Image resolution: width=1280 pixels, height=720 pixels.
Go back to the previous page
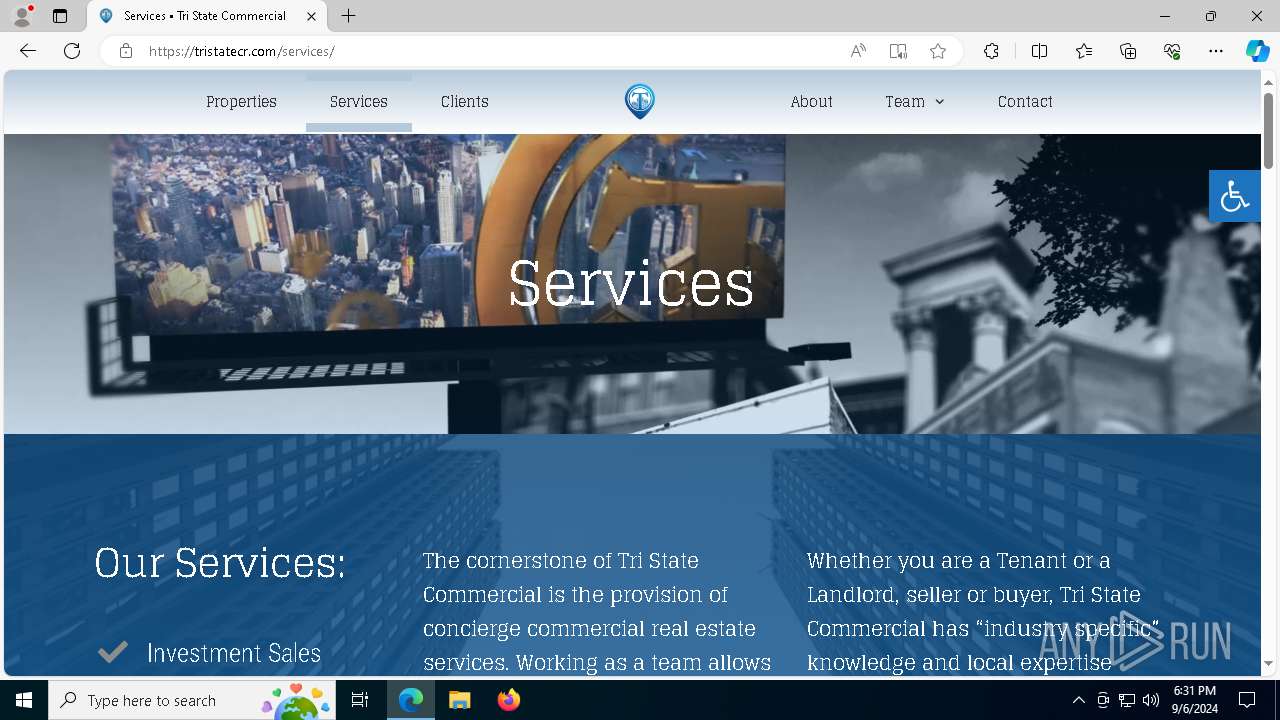[28, 51]
